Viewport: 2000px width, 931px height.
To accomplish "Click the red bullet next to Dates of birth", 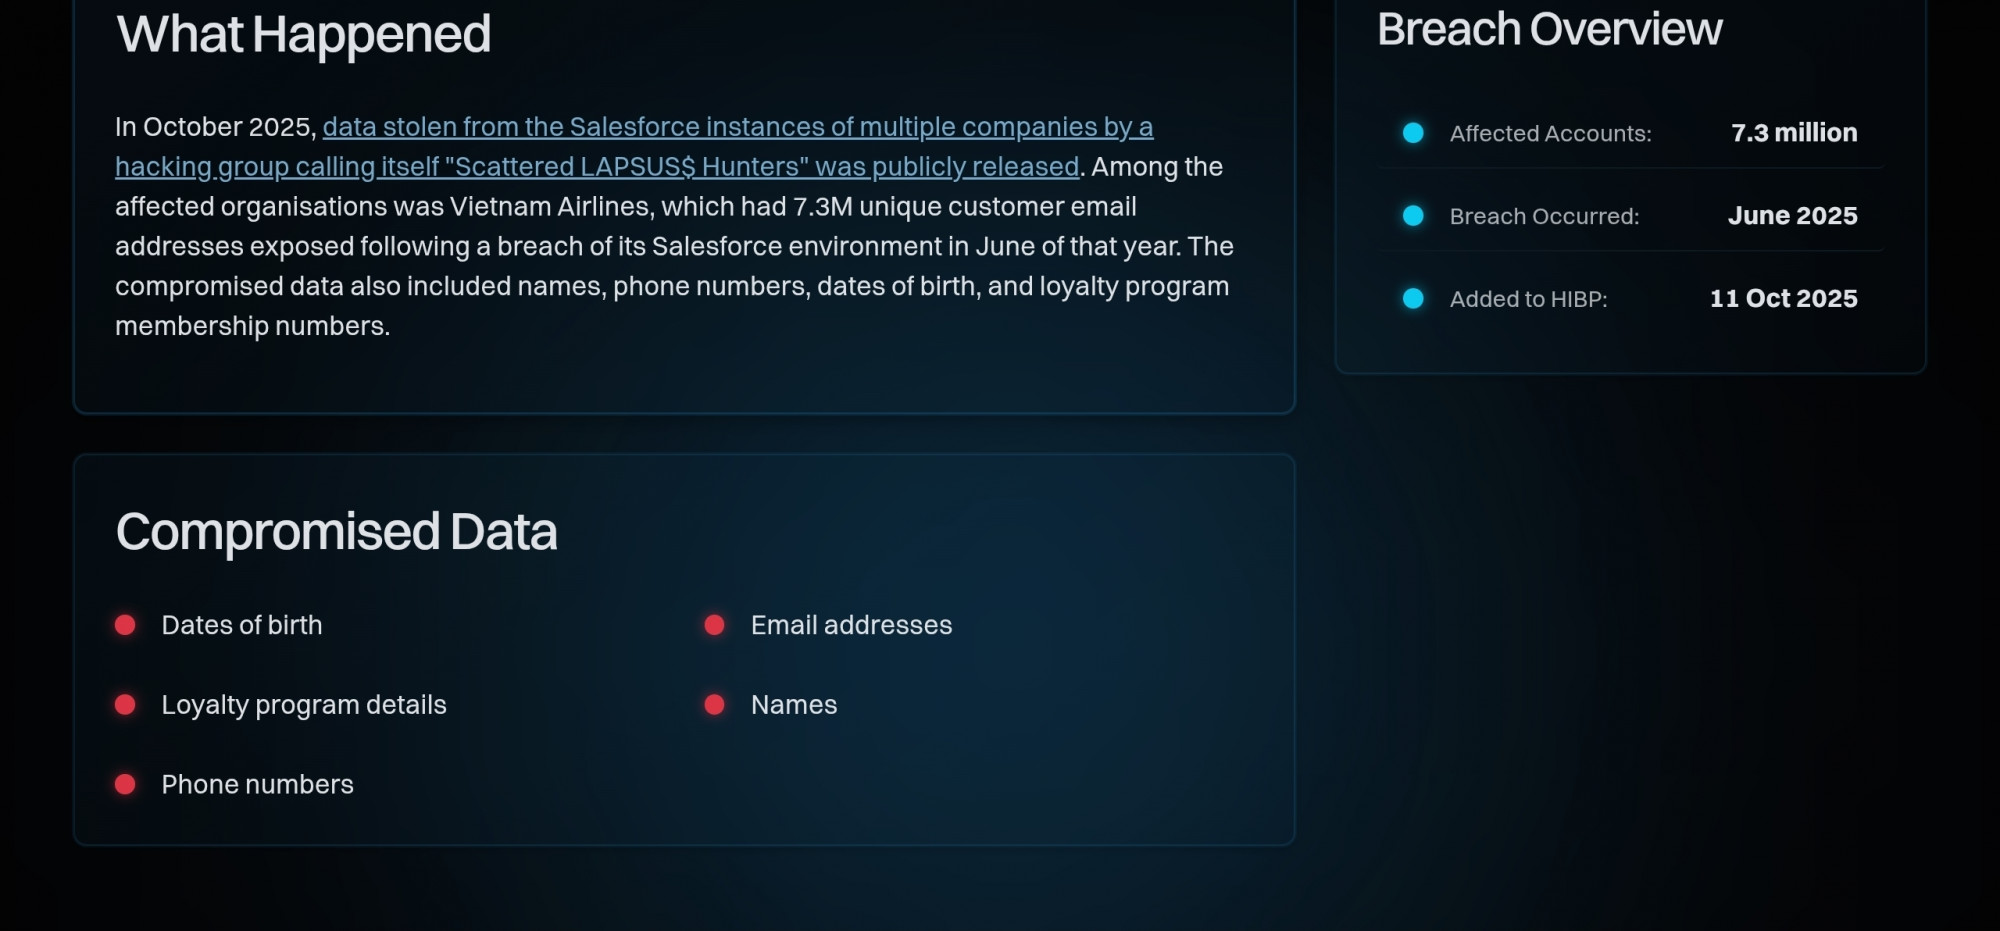I will click(x=125, y=625).
